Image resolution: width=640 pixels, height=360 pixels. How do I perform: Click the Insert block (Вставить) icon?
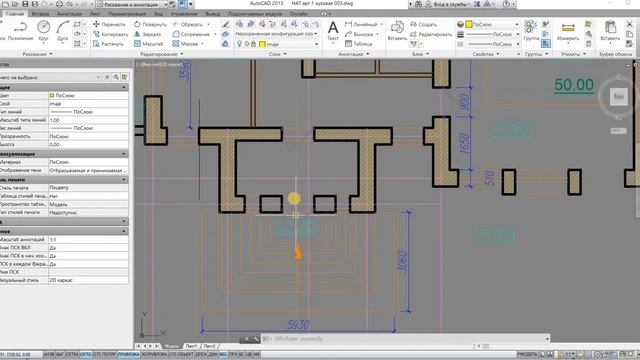[397, 31]
